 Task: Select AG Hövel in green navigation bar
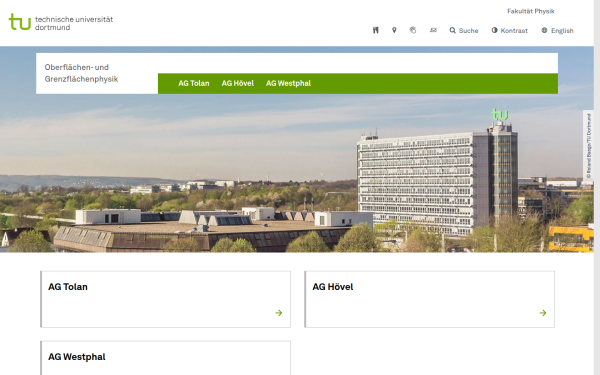238,83
